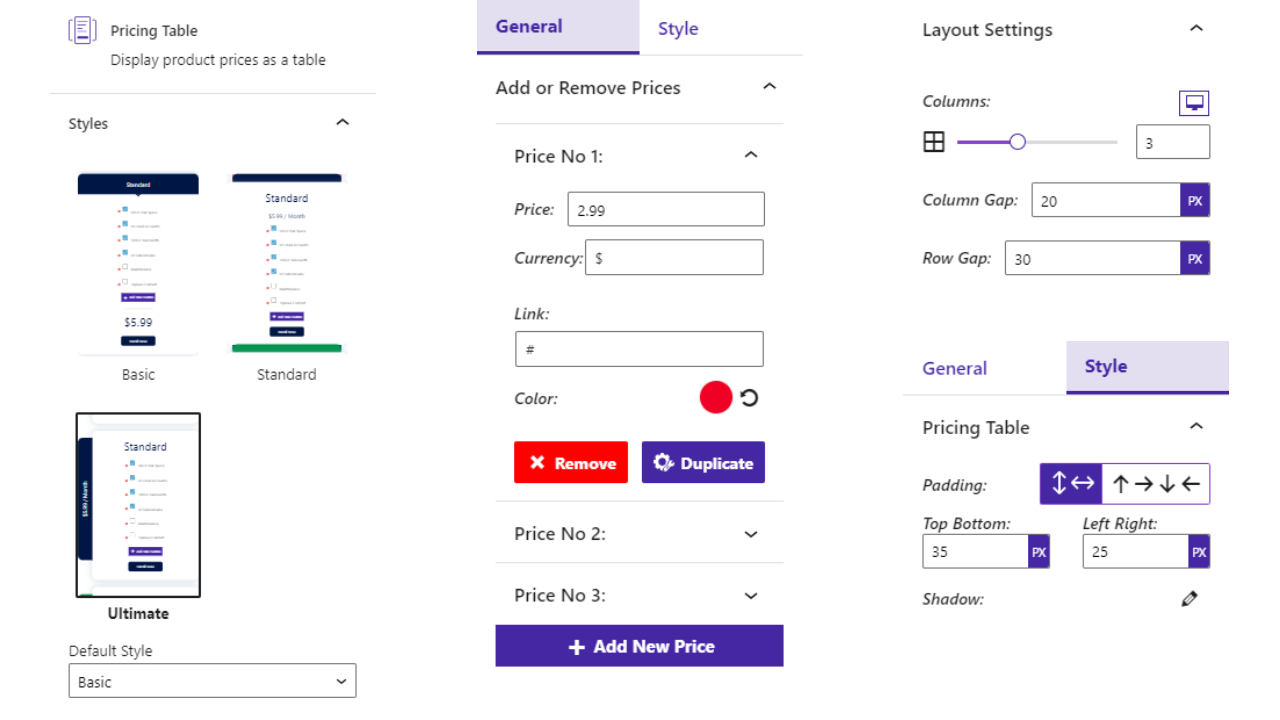Reset the price color with the reset icon
Screen dimensions: 1280x720
pyautogui.click(x=749, y=398)
